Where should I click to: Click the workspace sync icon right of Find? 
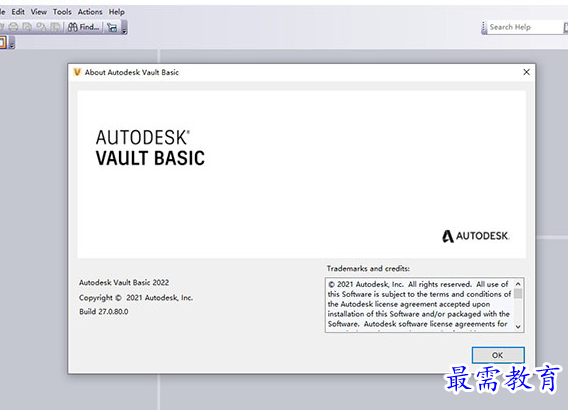point(112,27)
